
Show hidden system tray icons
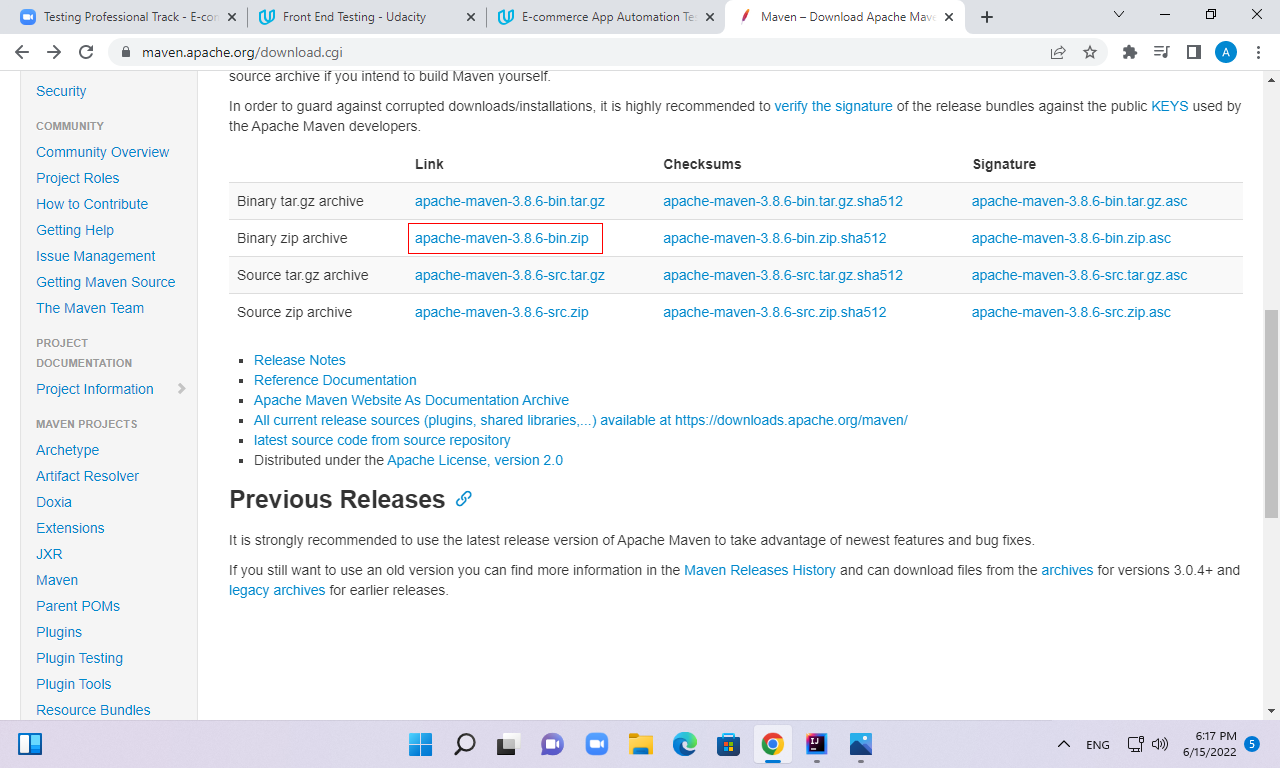(1064, 745)
